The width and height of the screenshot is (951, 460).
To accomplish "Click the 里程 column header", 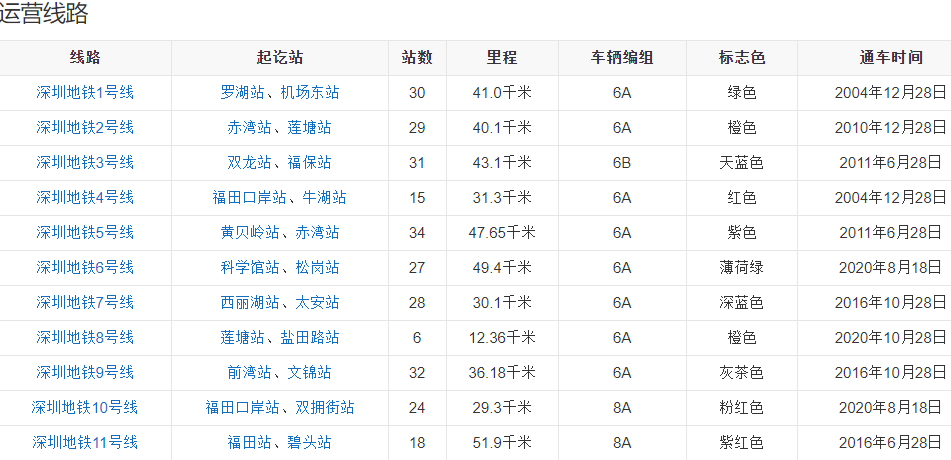I will [x=502, y=58].
